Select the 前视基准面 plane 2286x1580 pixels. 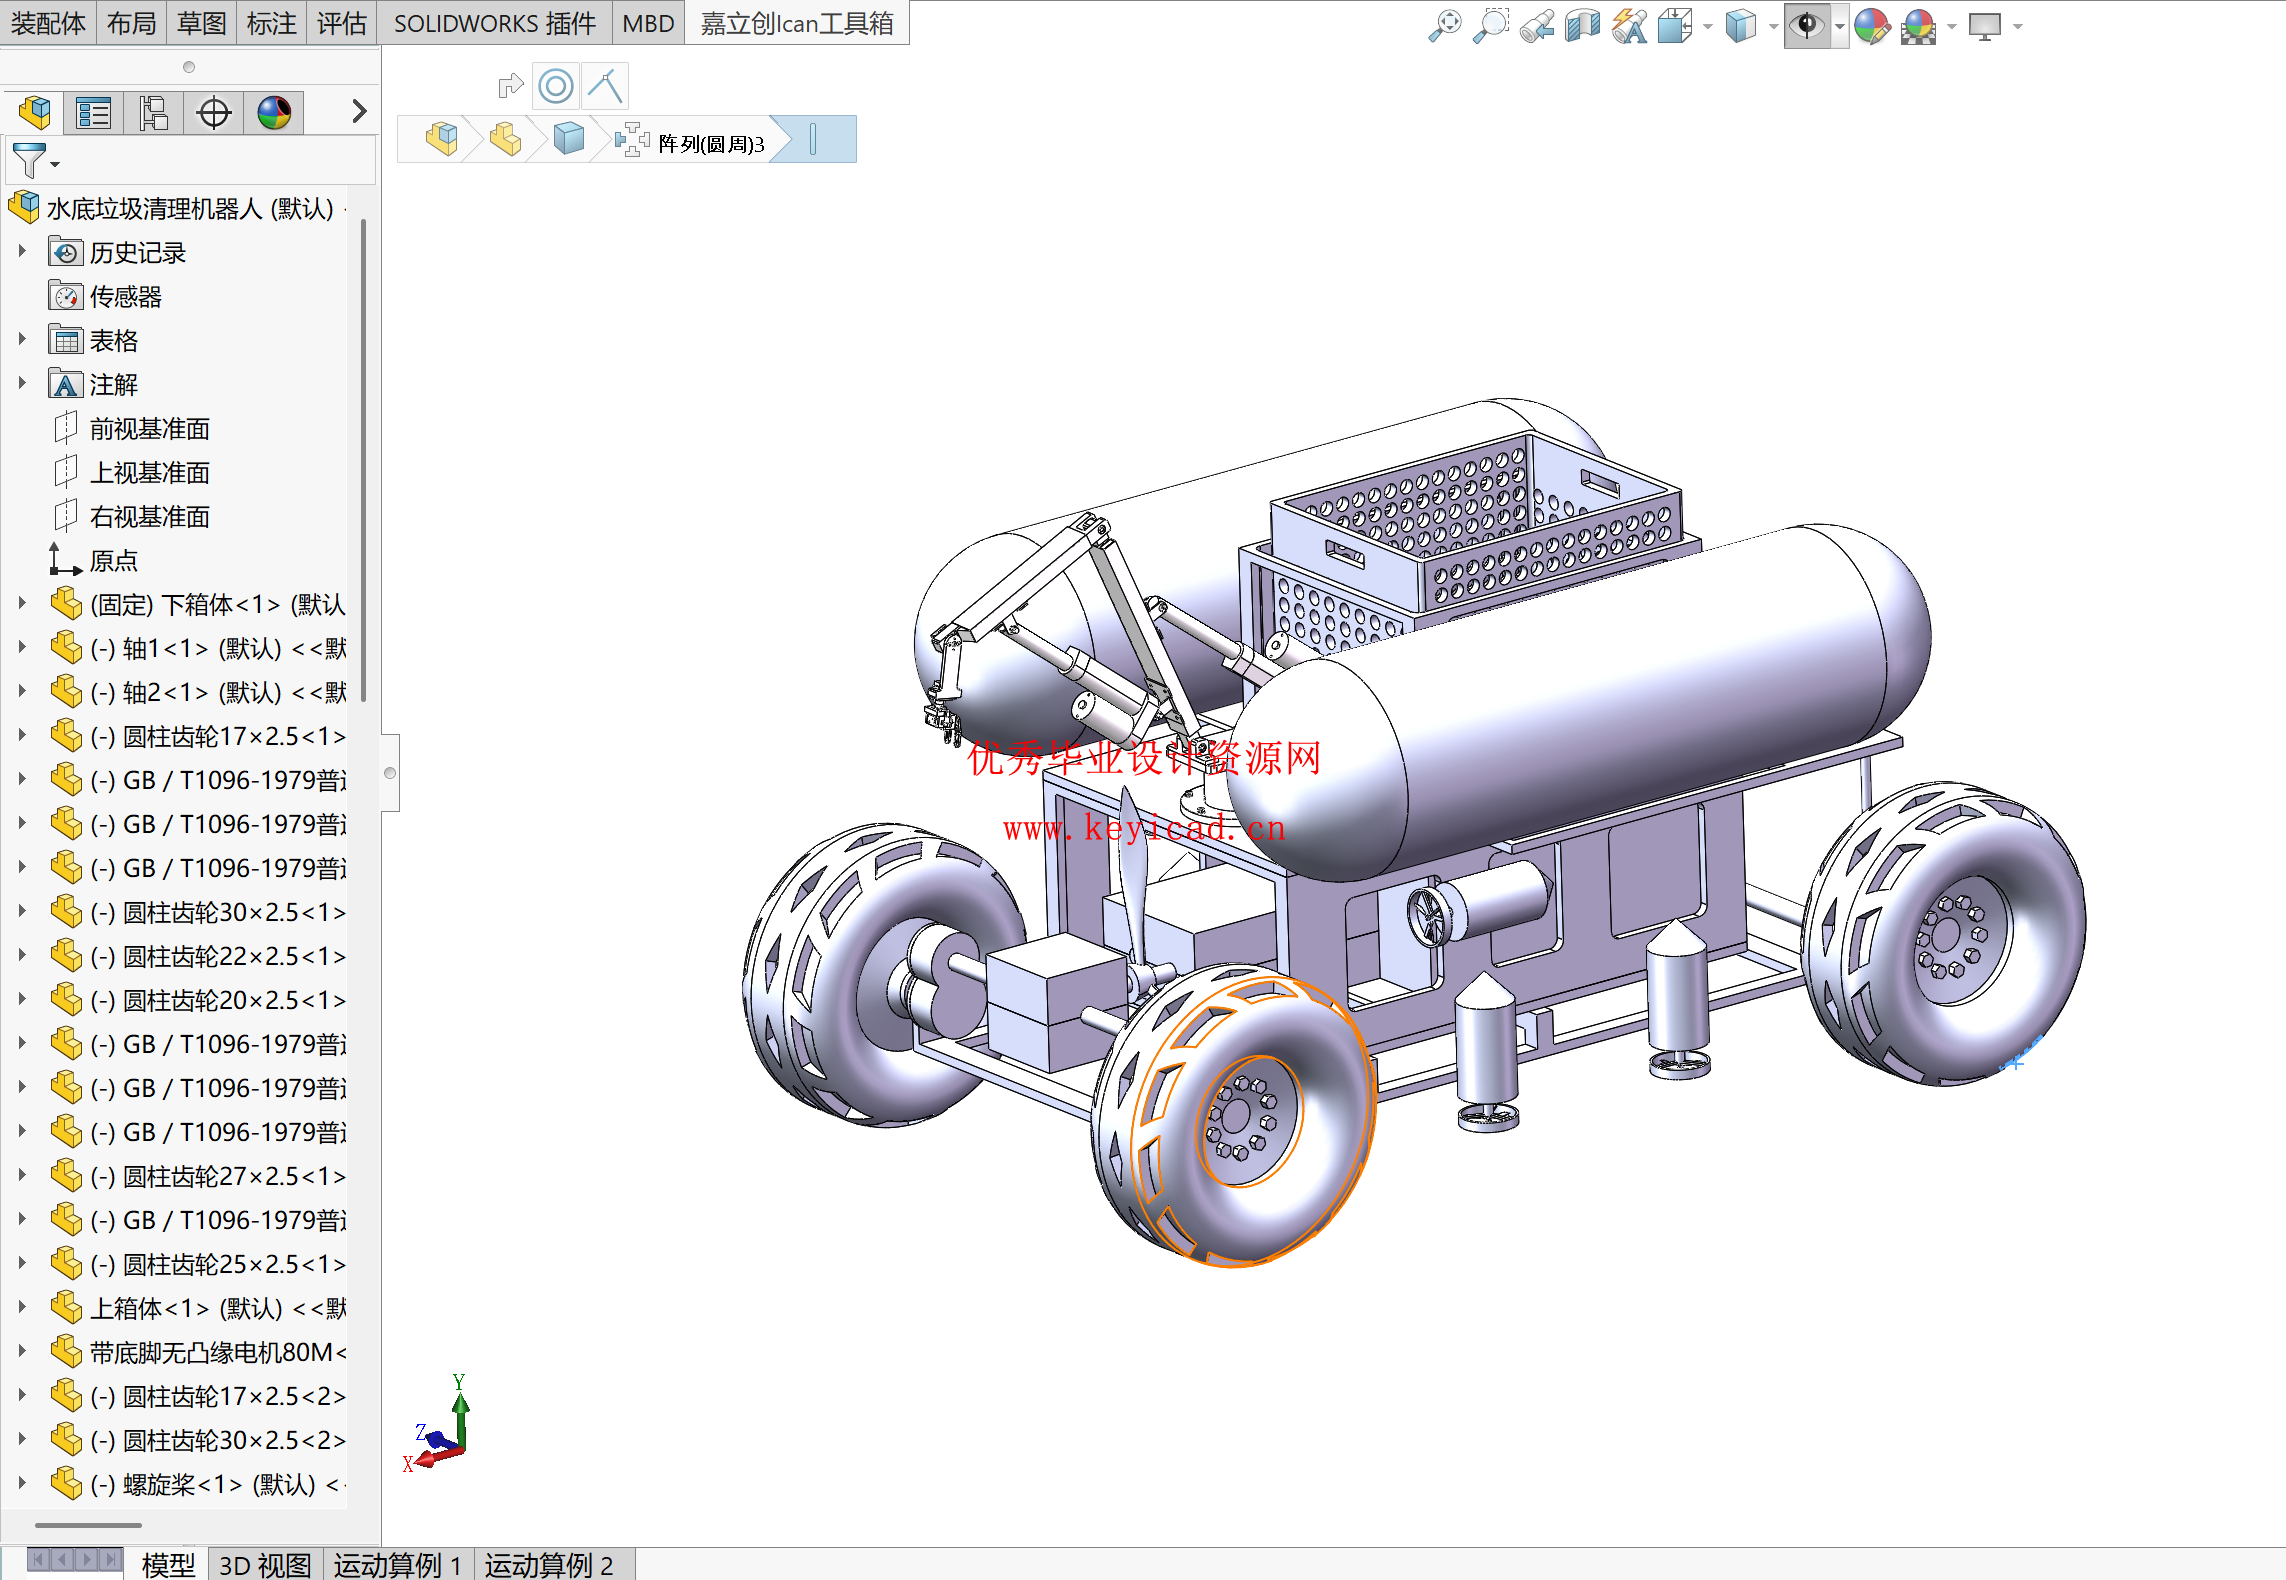coord(149,428)
